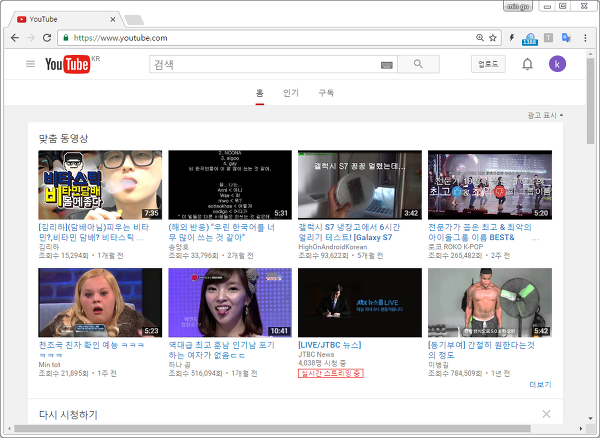600x438 pixels.
Task: Open 역대급 최고 훈남 video title
Action: tap(222, 350)
